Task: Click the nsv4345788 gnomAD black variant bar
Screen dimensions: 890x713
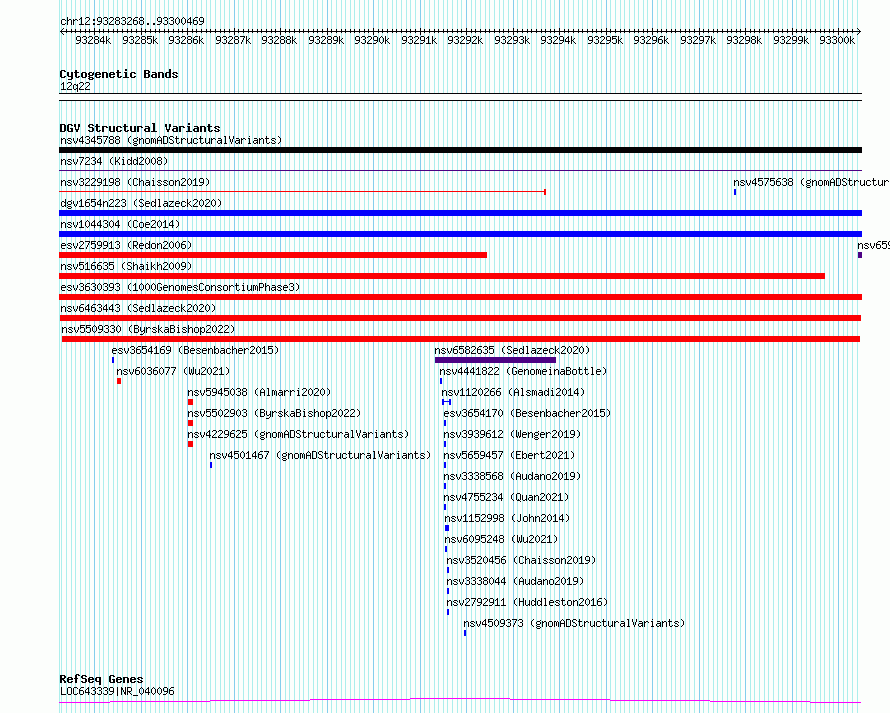Action: point(460,150)
